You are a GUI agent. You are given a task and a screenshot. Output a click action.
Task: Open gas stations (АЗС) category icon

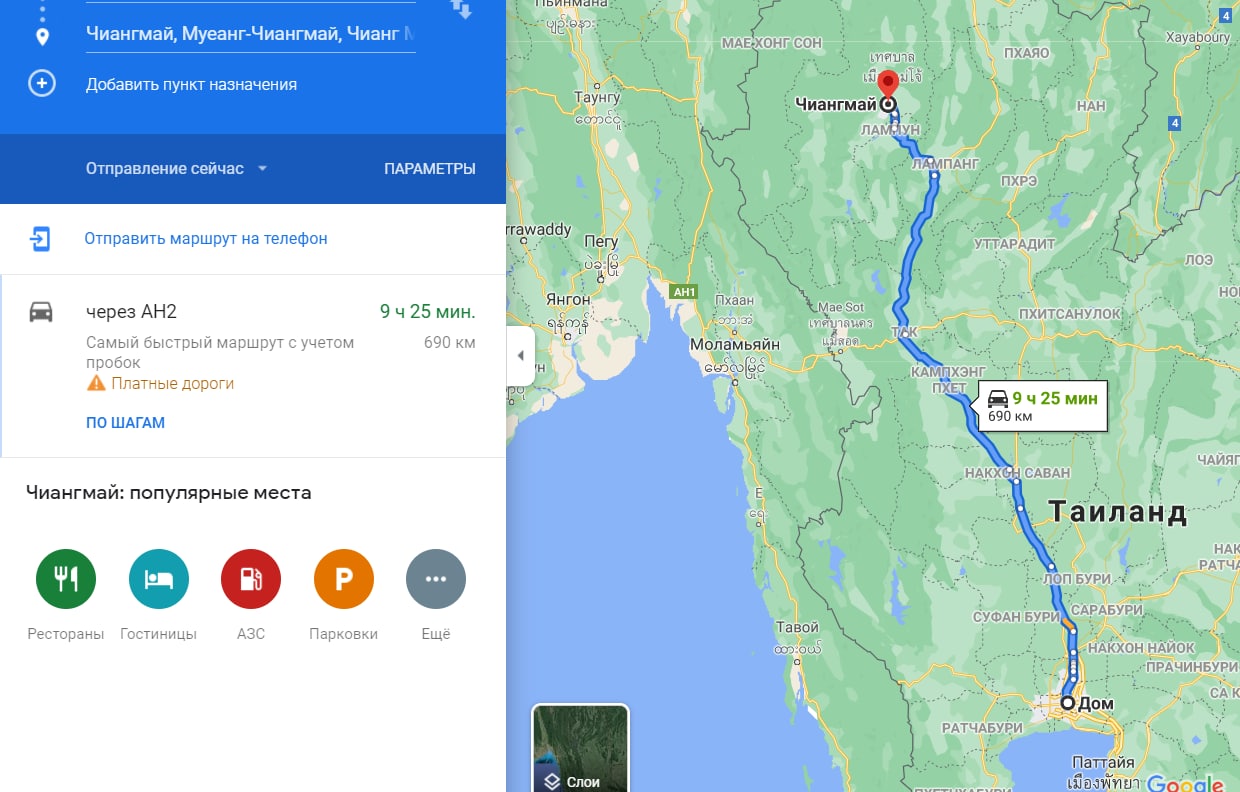point(251,579)
